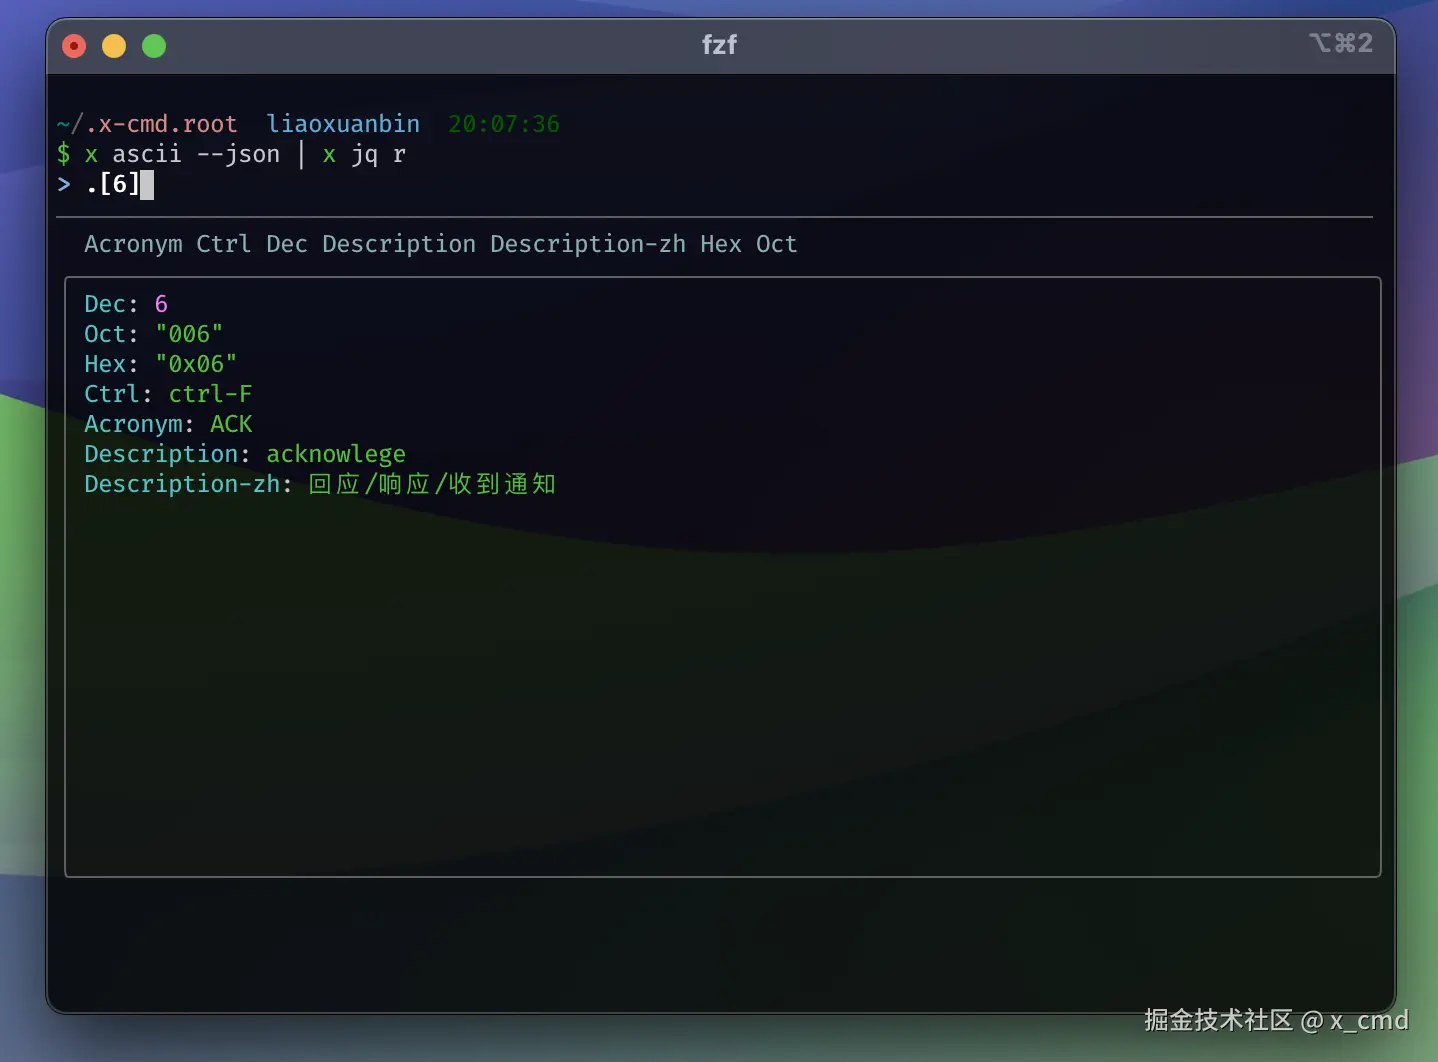The height and width of the screenshot is (1062, 1438).
Task: Click the query input field containing .[6]
Action: pos(113,184)
